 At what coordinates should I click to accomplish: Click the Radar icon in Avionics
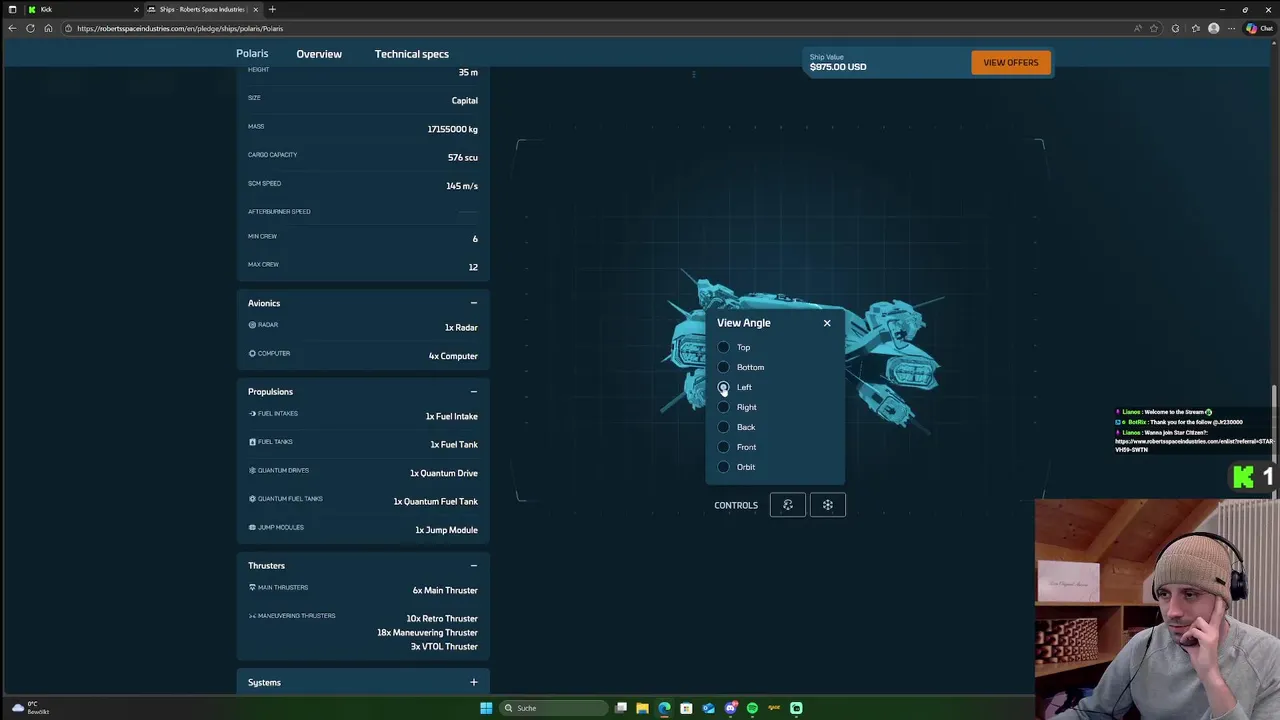coord(252,325)
